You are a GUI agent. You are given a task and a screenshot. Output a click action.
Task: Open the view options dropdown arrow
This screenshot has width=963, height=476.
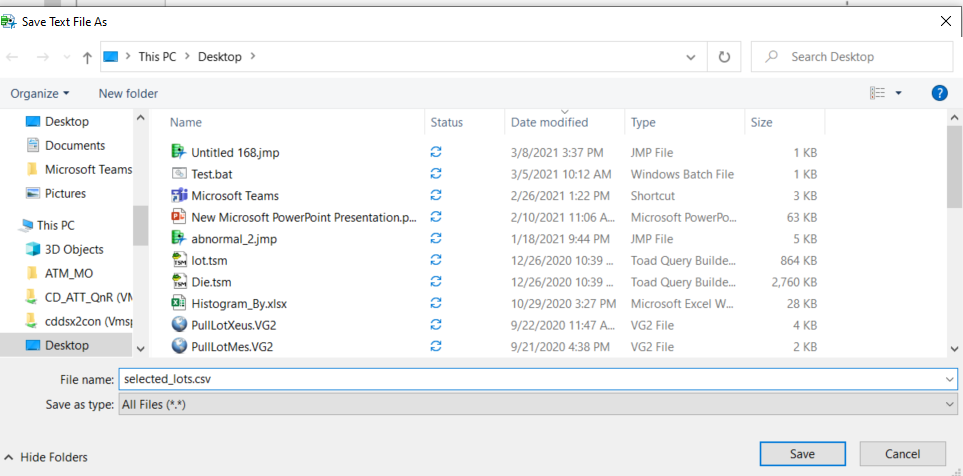pyautogui.click(x=898, y=93)
